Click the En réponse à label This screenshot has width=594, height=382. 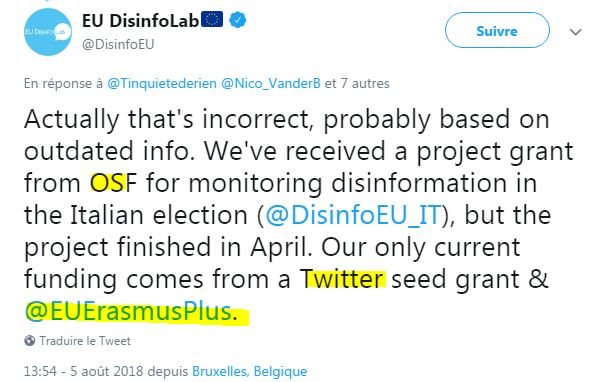63,83
